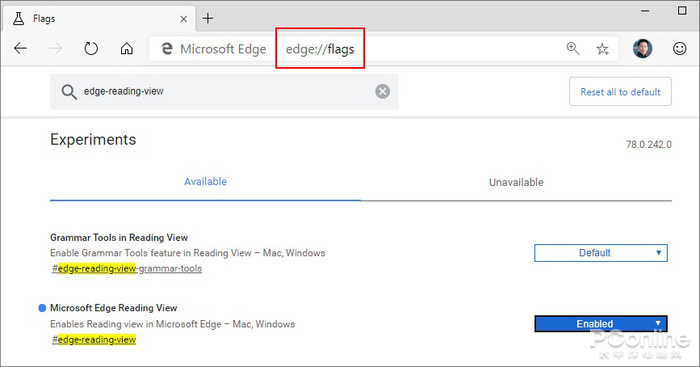Screen dimensions: 700x367
Task: Select the Flags browser tab
Action: pos(98,19)
